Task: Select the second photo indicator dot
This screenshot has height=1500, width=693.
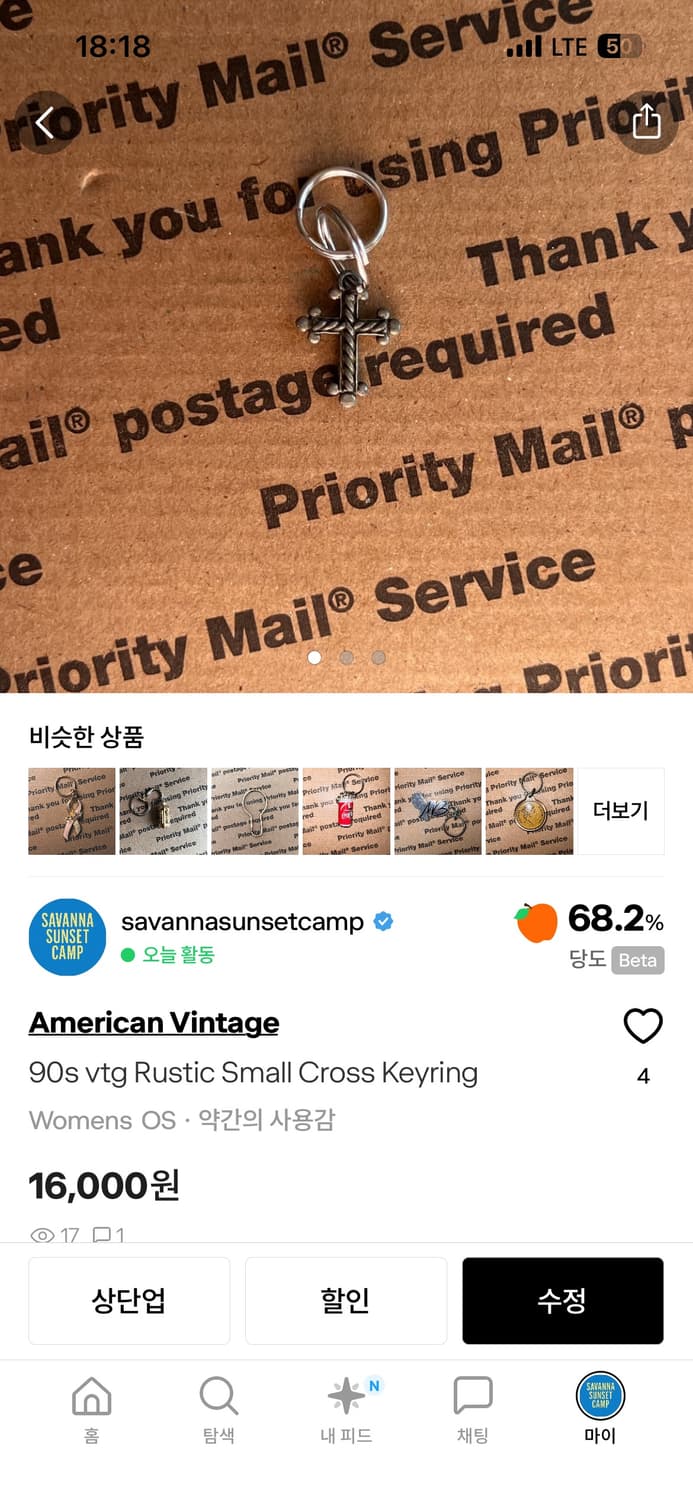Action: point(347,658)
